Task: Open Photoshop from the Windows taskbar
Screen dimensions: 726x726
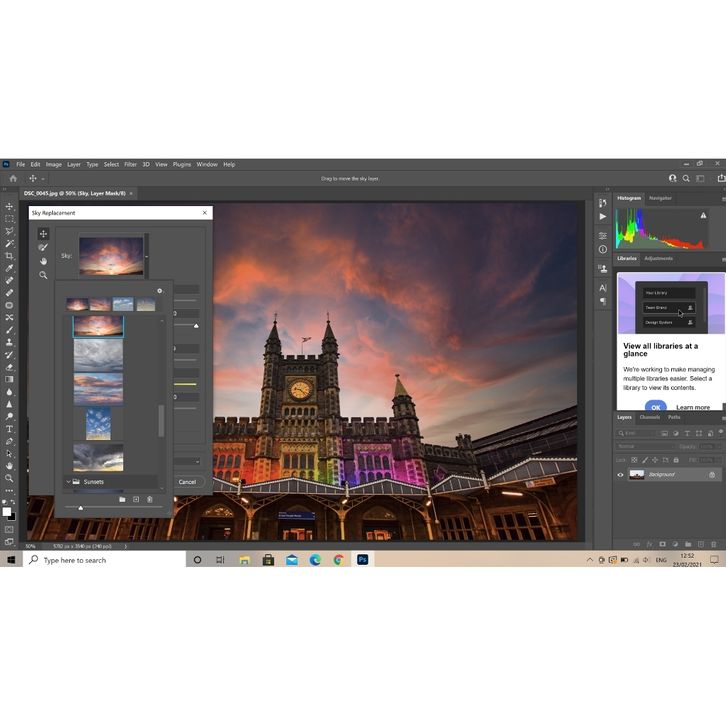Action: click(x=362, y=560)
